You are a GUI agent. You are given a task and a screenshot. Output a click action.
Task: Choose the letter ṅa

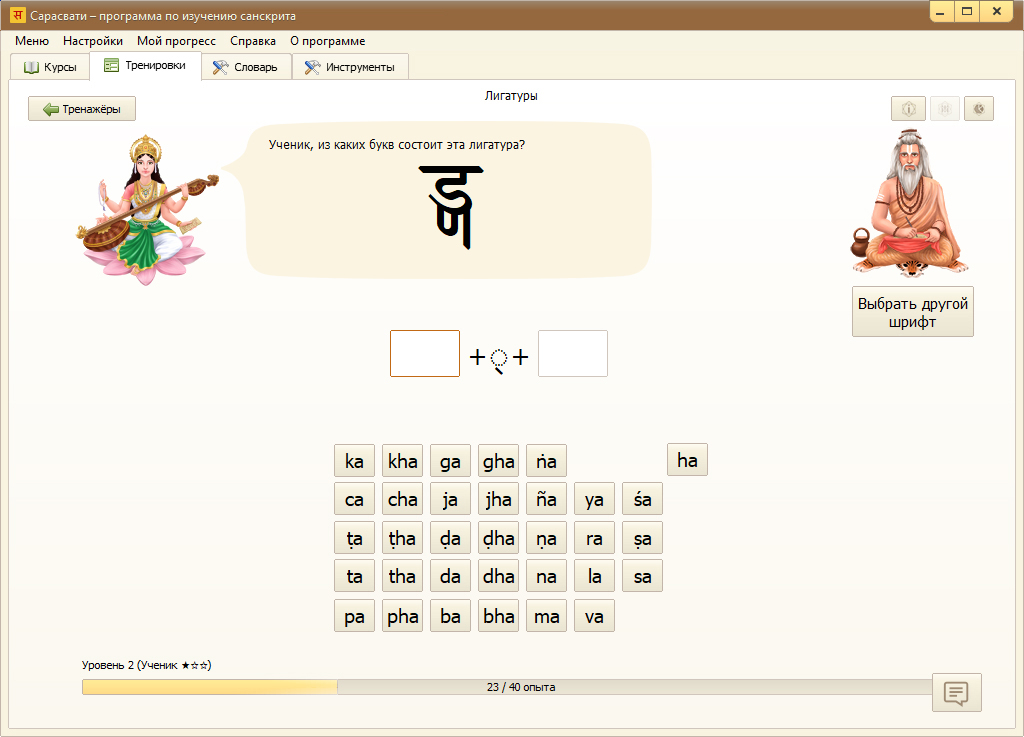click(x=546, y=461)
